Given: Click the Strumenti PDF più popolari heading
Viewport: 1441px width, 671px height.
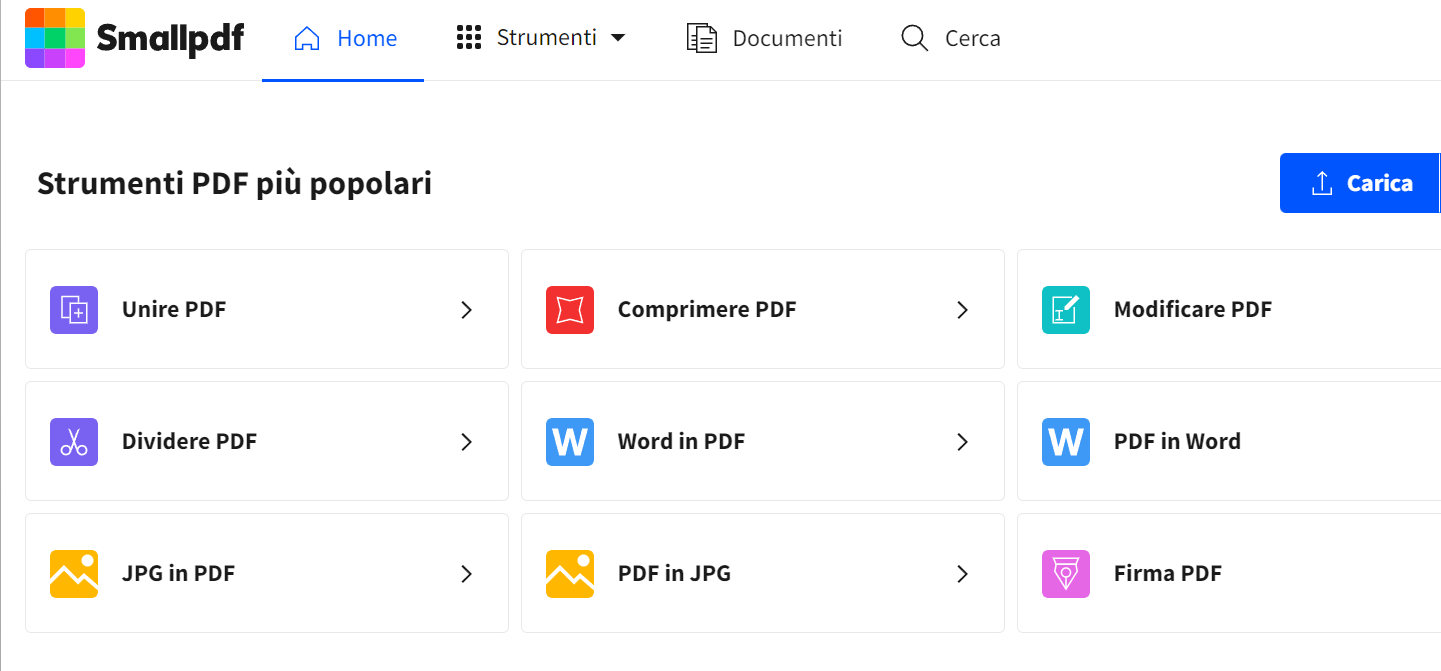Looking at the screenshot, I should tap(234, 184).
